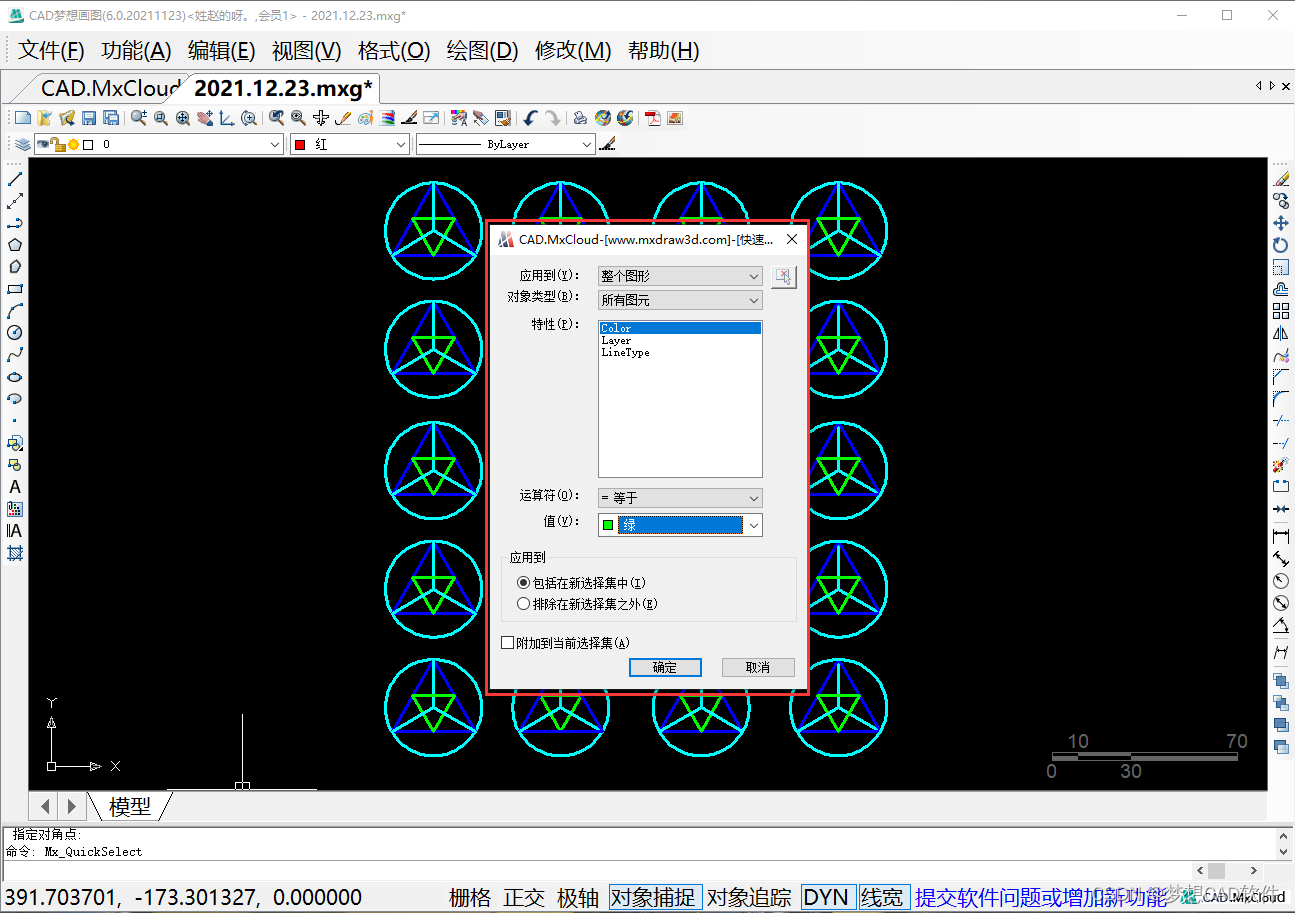Image resolution: width=1295 pixels, height=913 pixels.
Task: Click the Undo arrow toolbar icon
Action: (531, 118)
